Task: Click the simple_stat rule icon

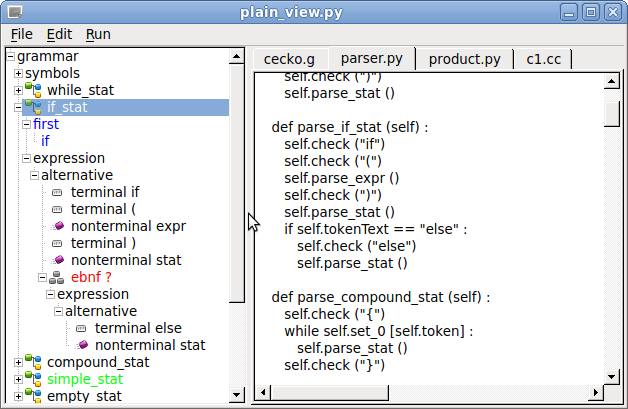Action: coord(33,379)
